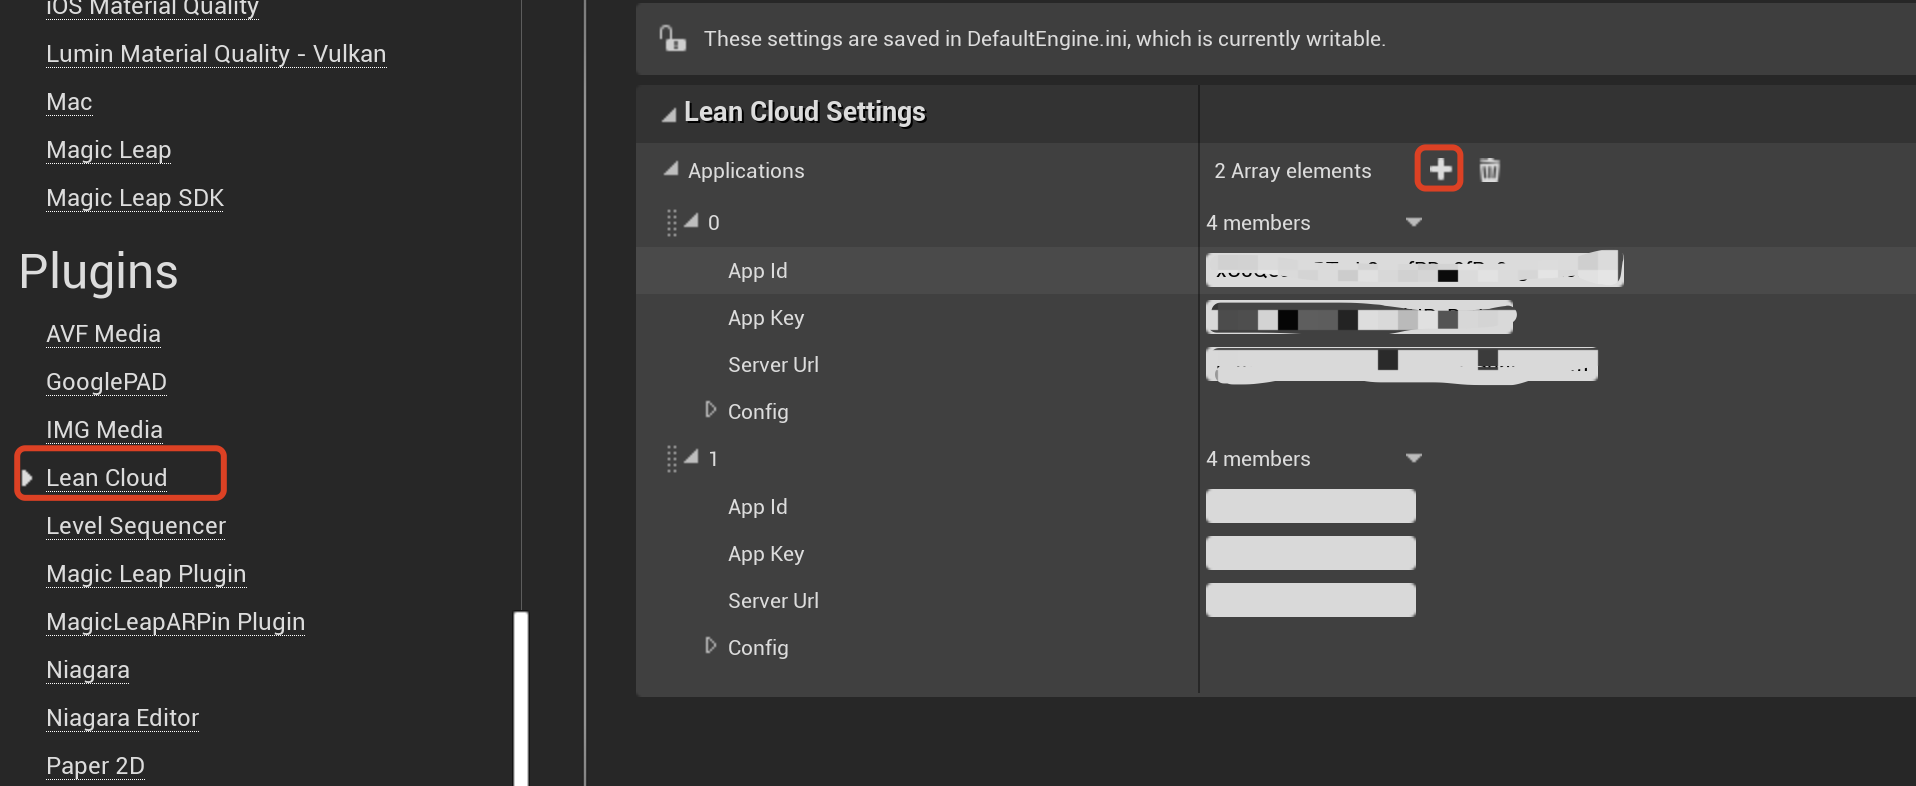Open the Lean Cloud plugin settings
The height and width of the screenshot is (786, 1916).
107,478
